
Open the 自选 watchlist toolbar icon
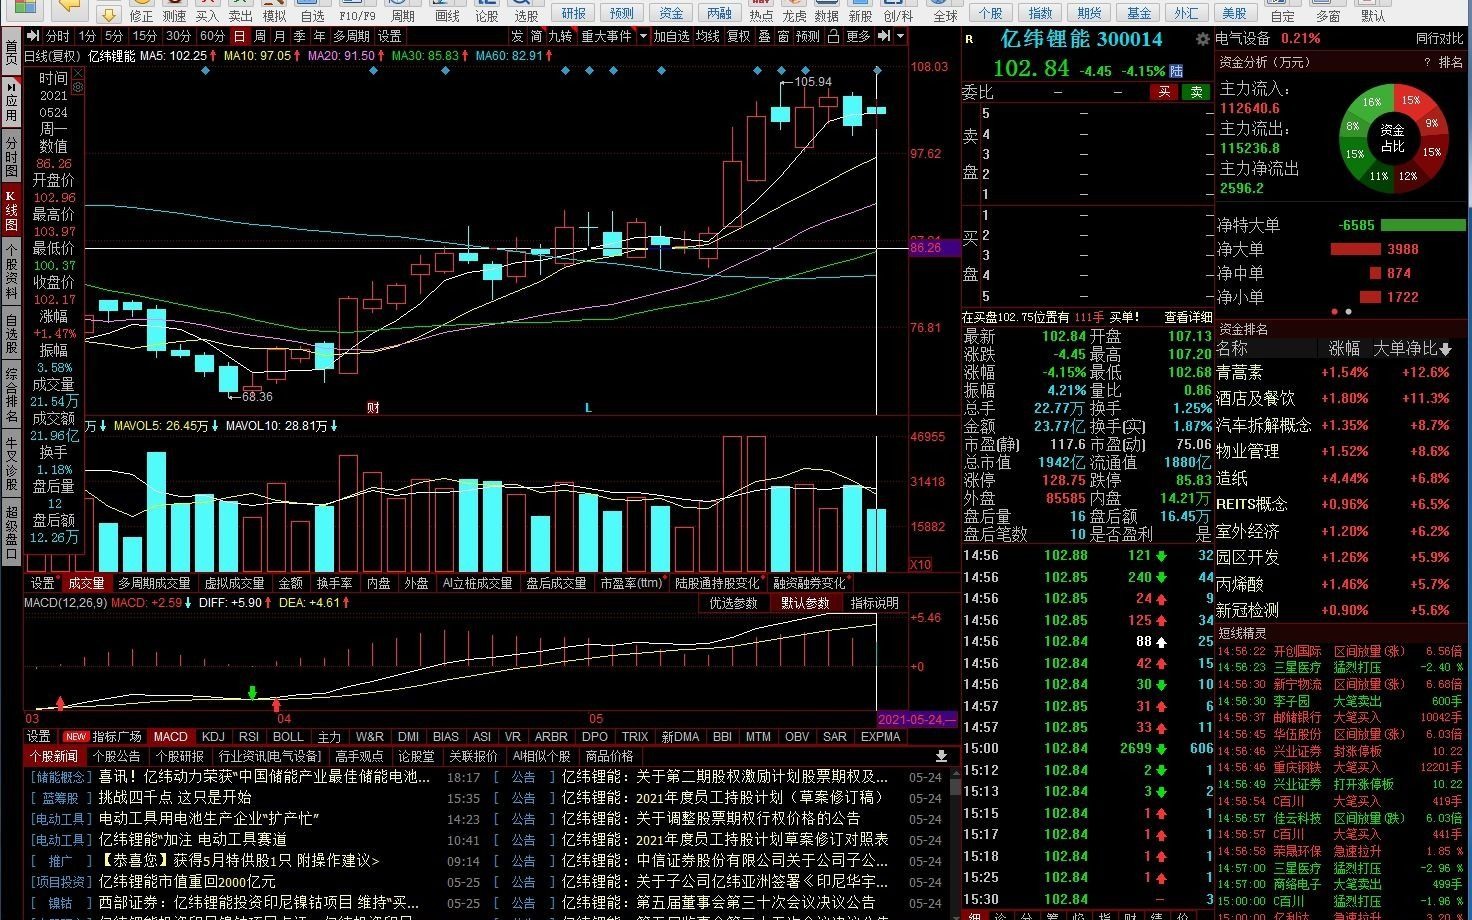click(312, 12)
